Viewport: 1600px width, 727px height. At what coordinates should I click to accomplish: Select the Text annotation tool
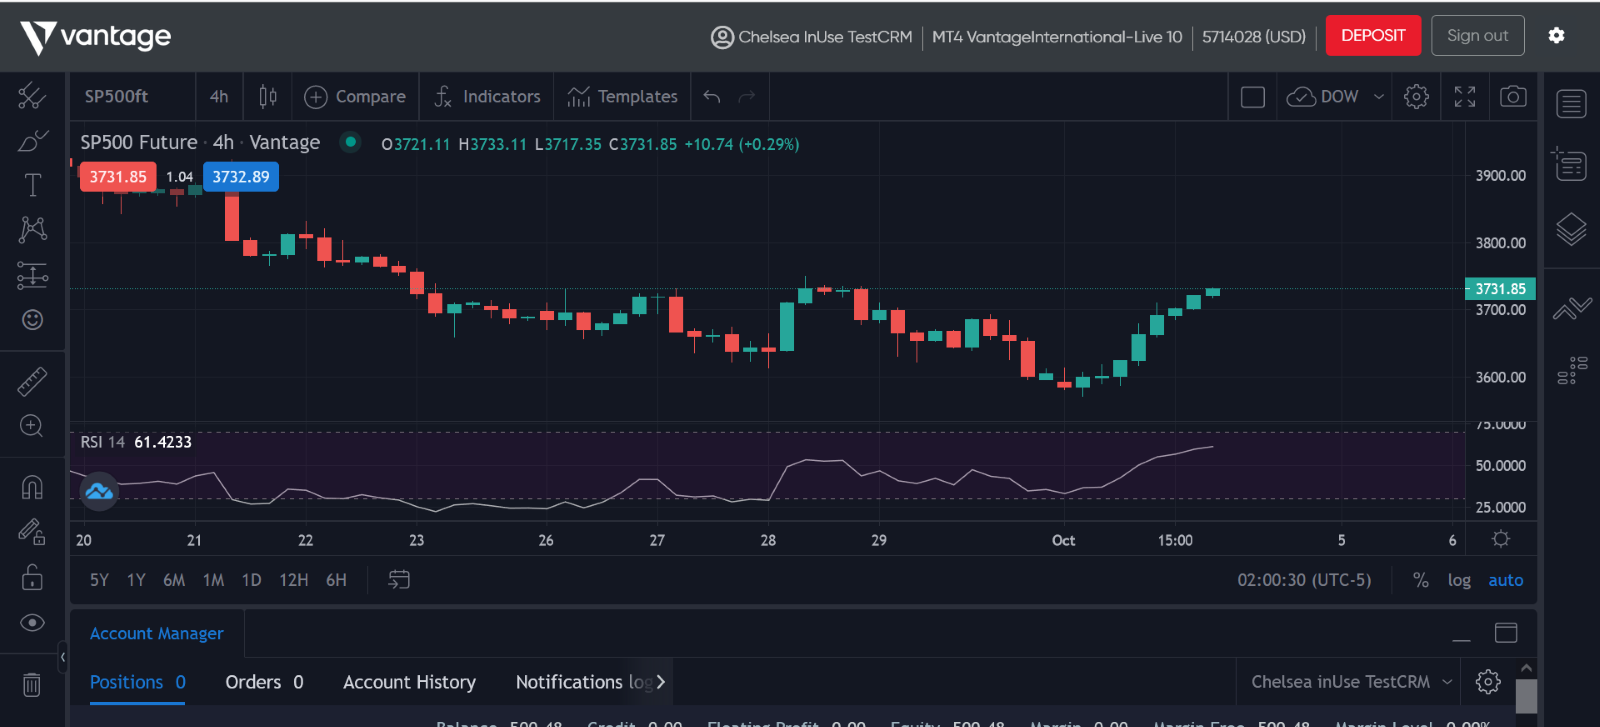pos(32,185)
